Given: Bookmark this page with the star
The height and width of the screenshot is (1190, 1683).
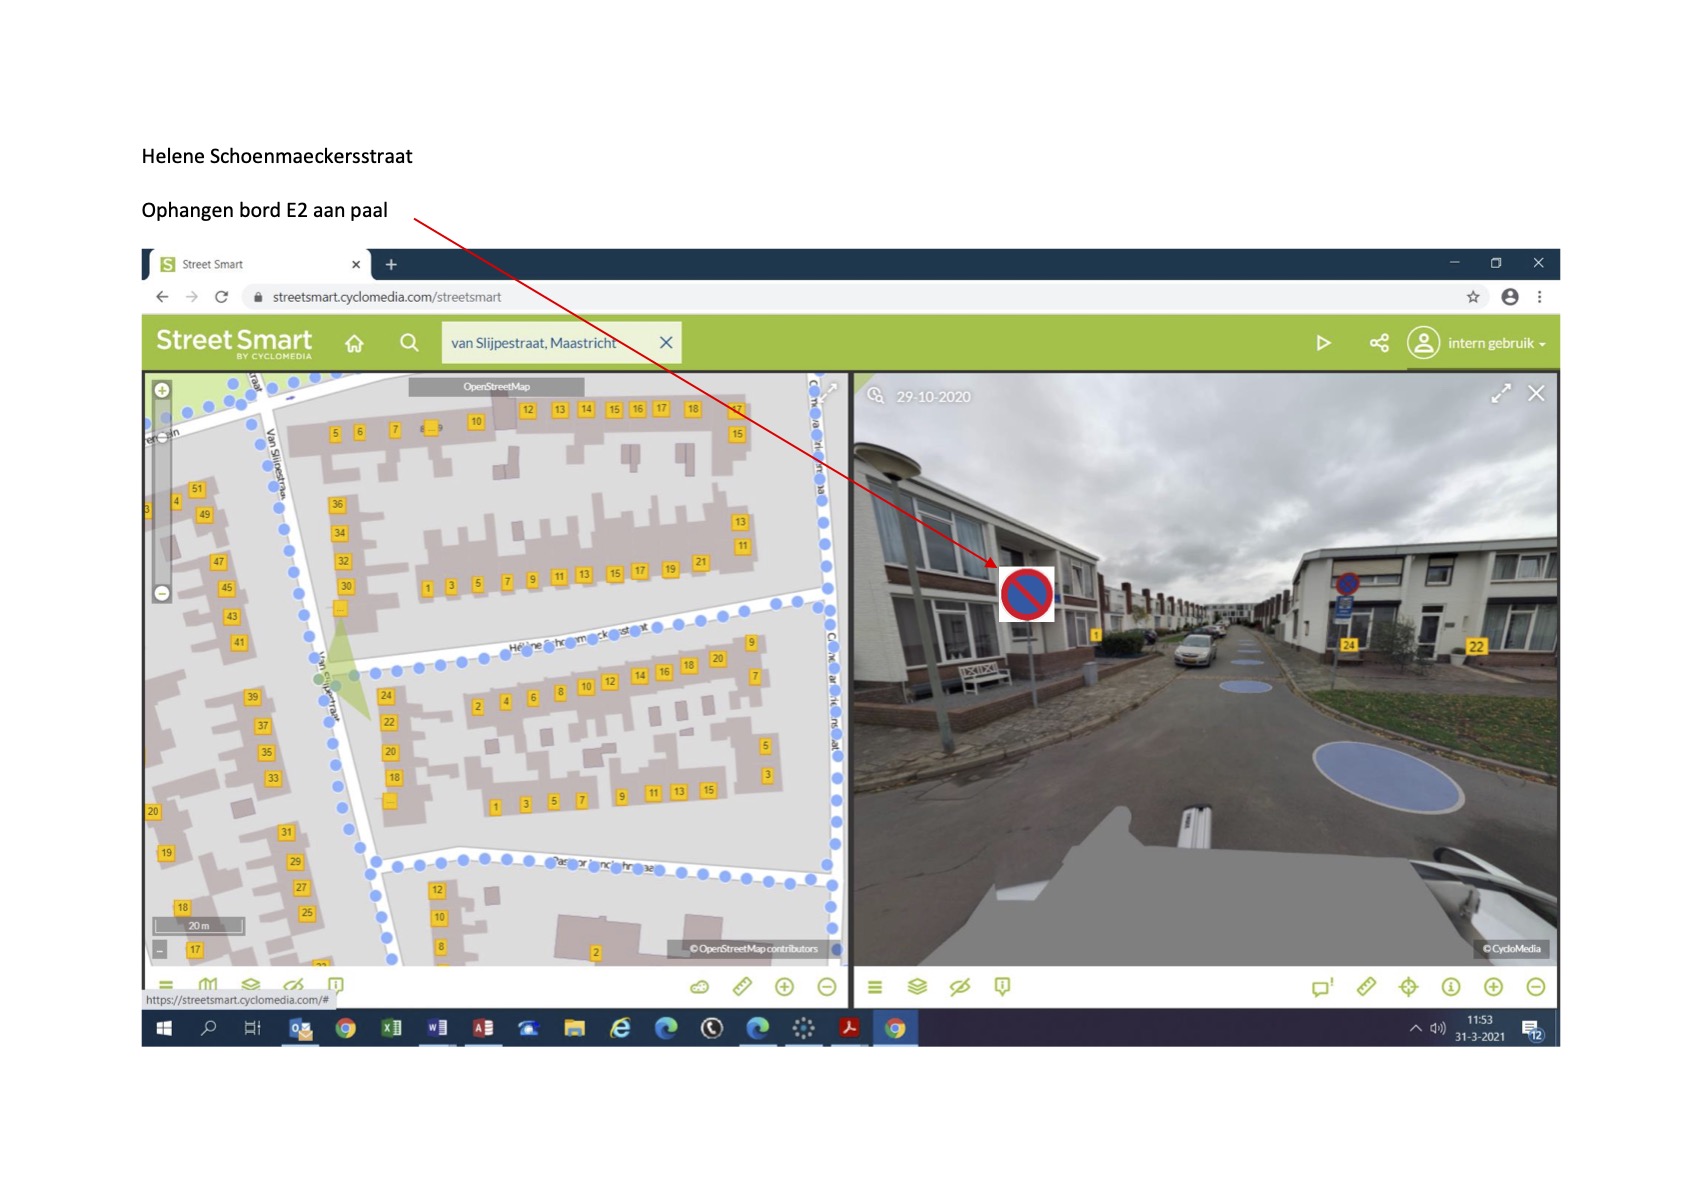Looking at the screenshot, I should pyautogui.click(x=1473, y=297).
